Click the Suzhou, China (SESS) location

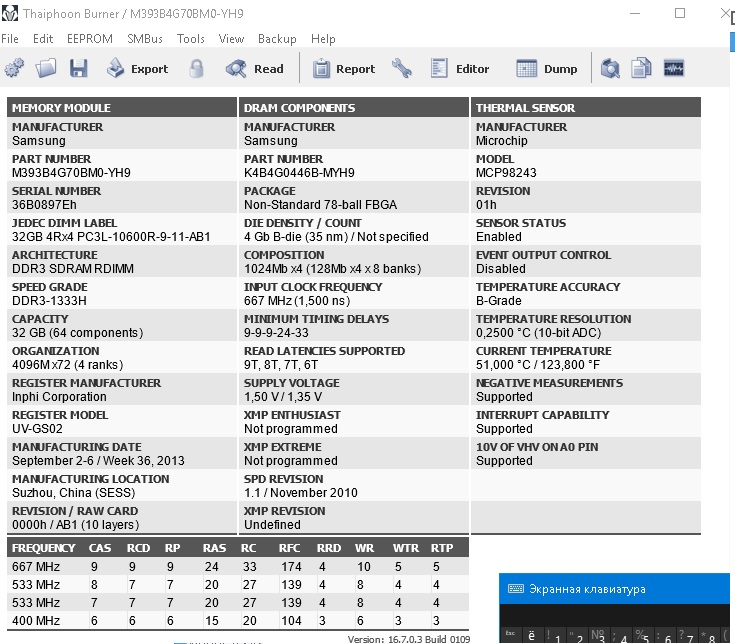[x=74, y=492]
